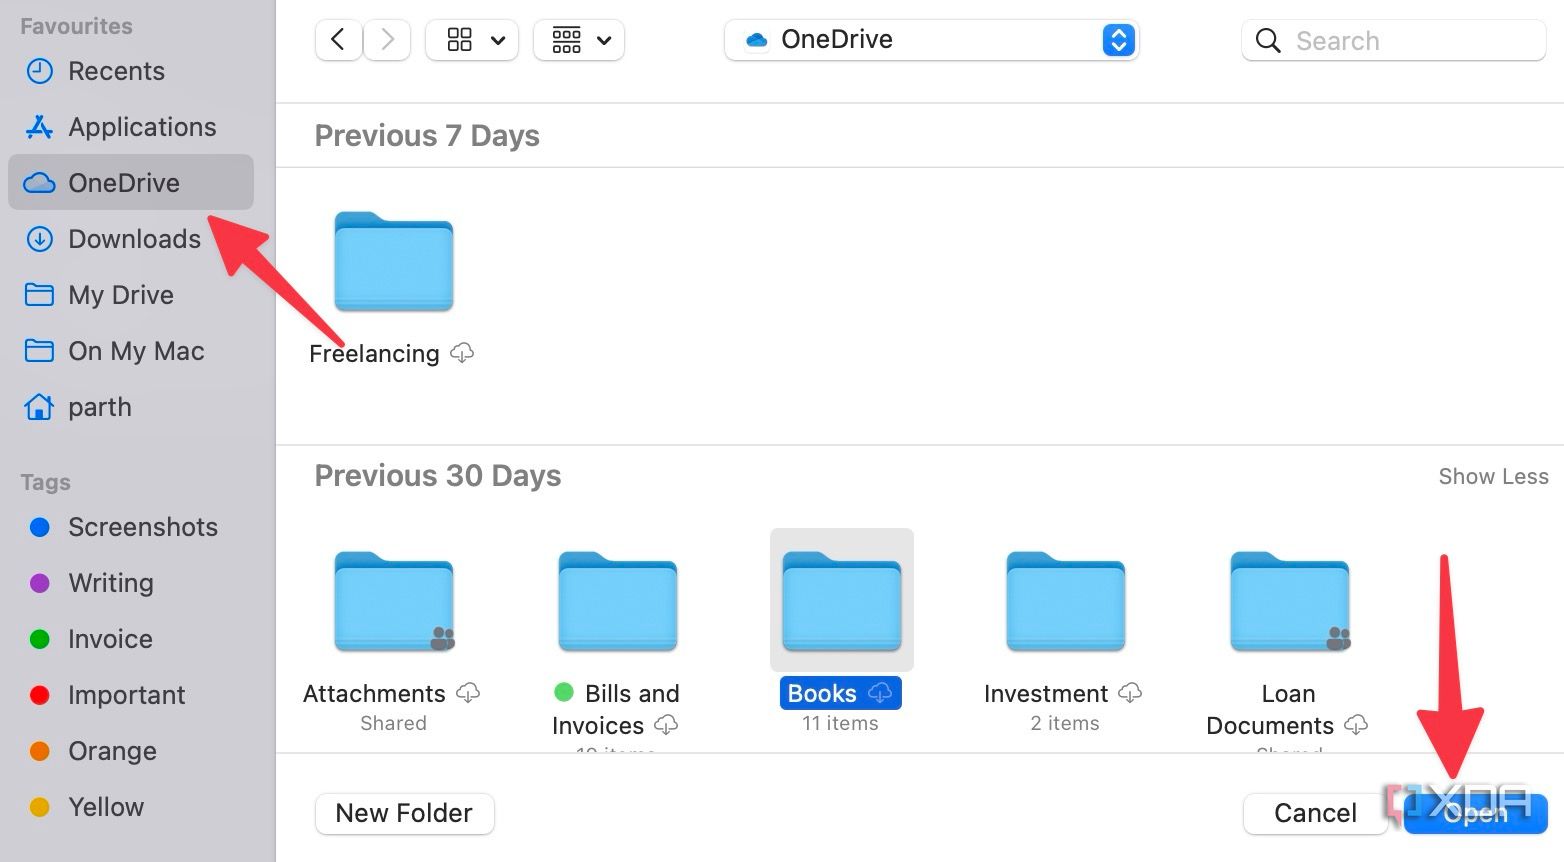Select Applications in the Favourites sidebar
The height and width of the screenshot is (862, 1564).
click(141, 126)
